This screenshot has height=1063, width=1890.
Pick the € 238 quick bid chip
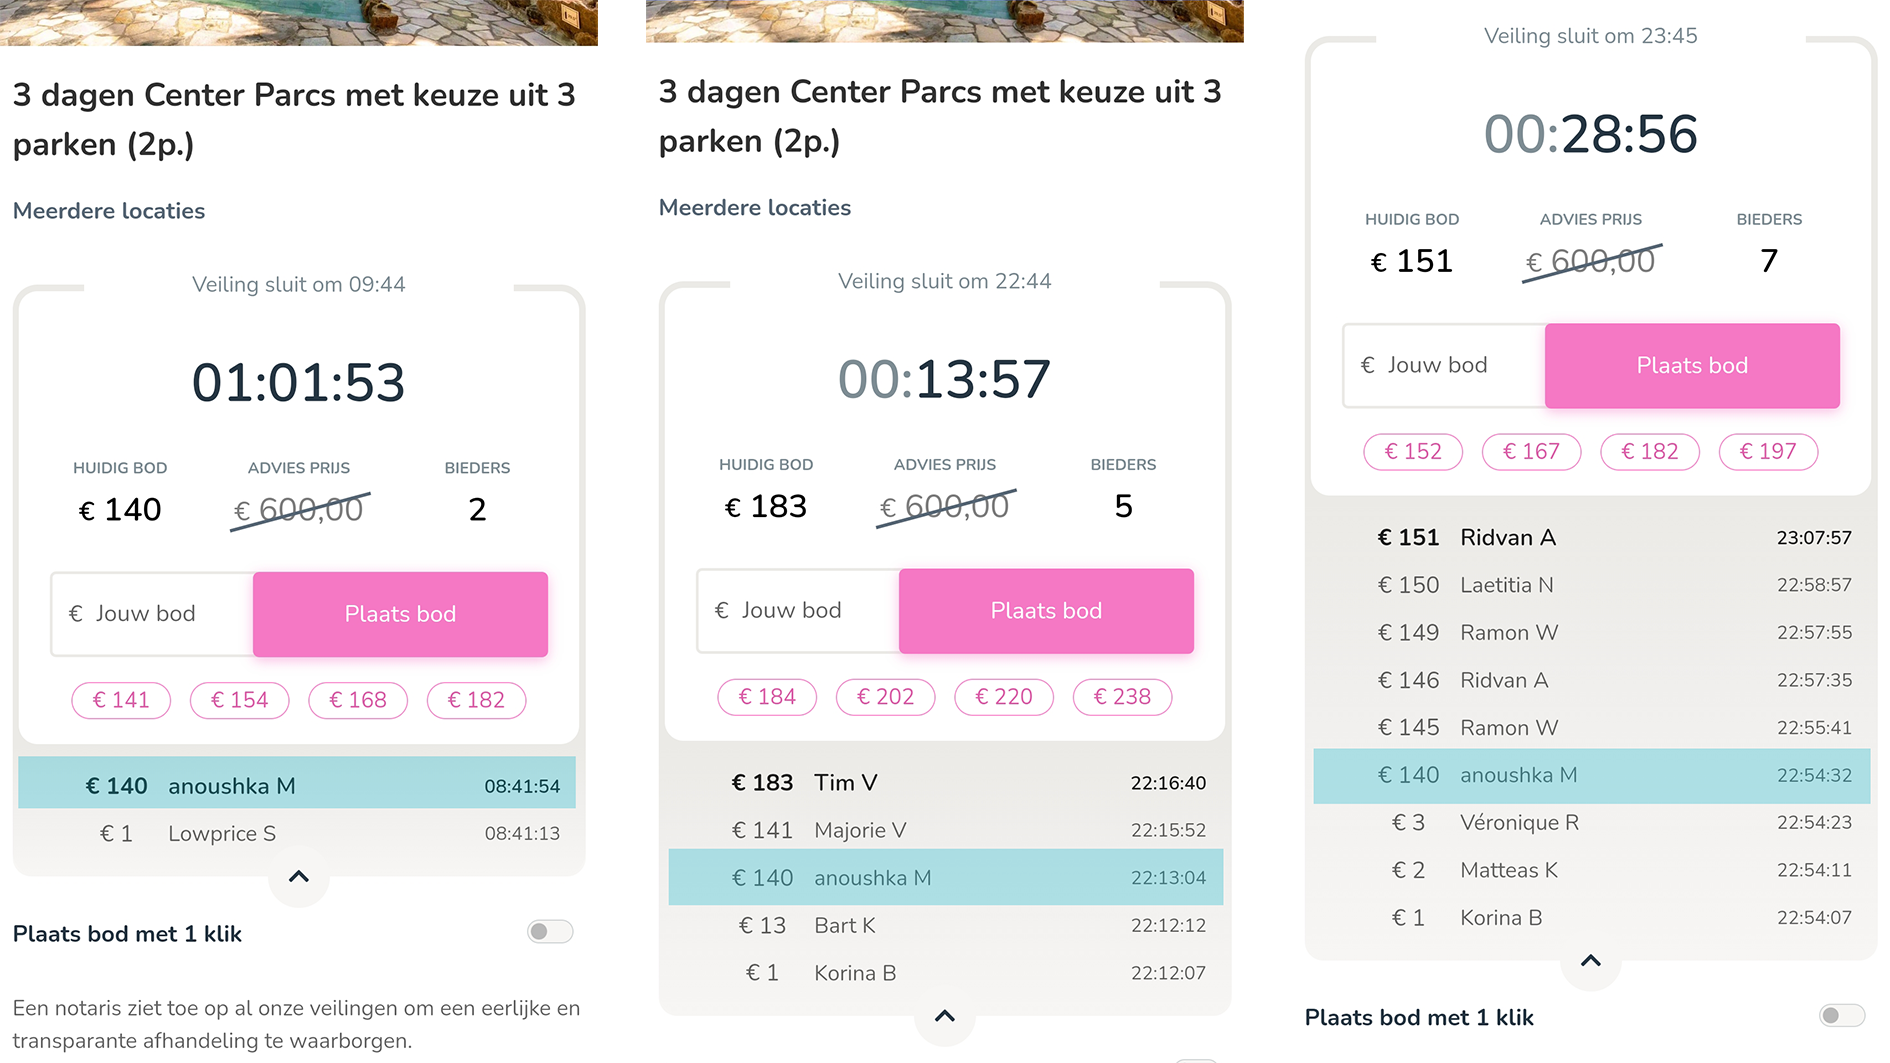[1122, 697]
